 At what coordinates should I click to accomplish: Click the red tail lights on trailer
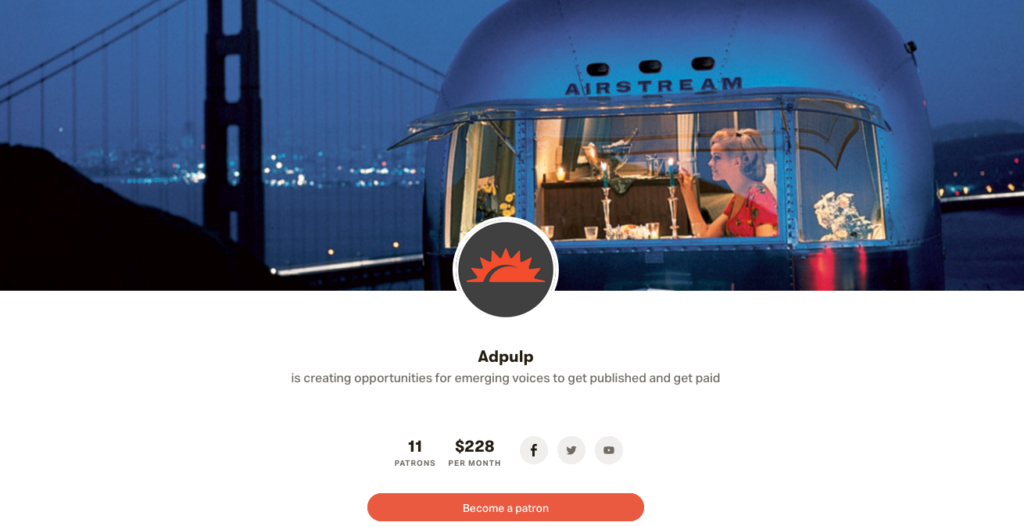click(x=842, y=268)
